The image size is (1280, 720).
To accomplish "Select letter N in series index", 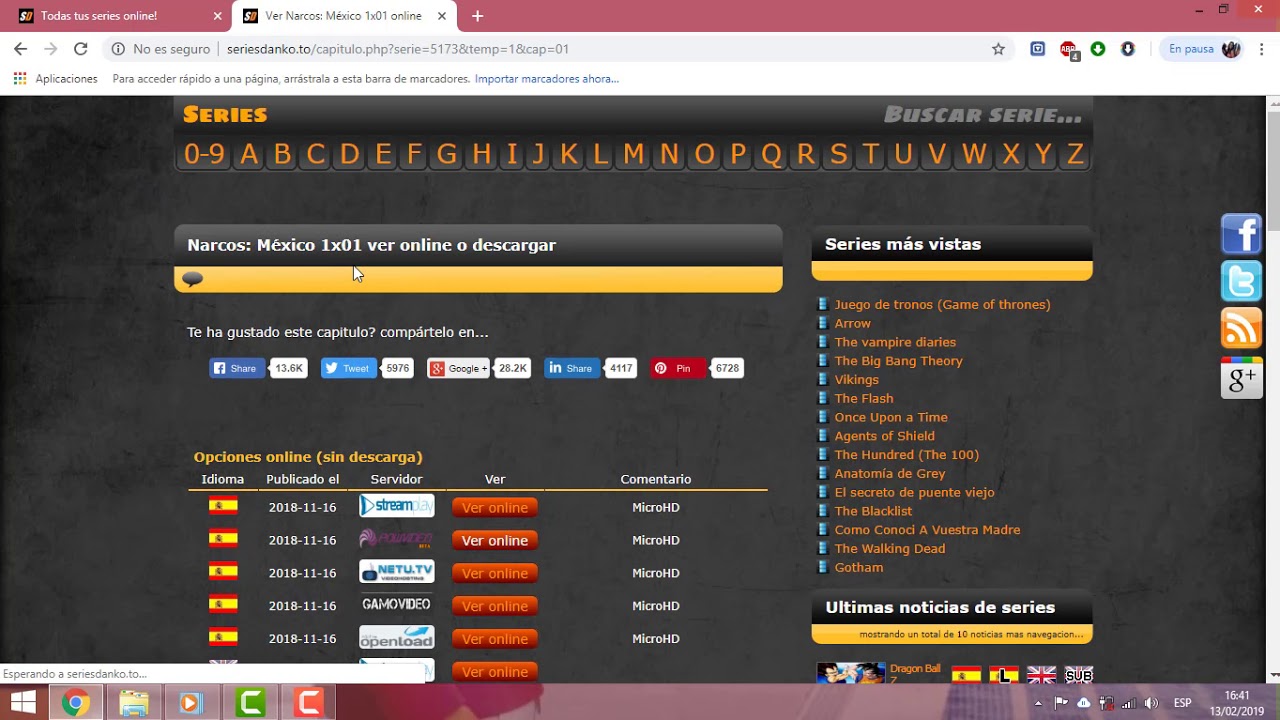I will [x=669, y=154].
